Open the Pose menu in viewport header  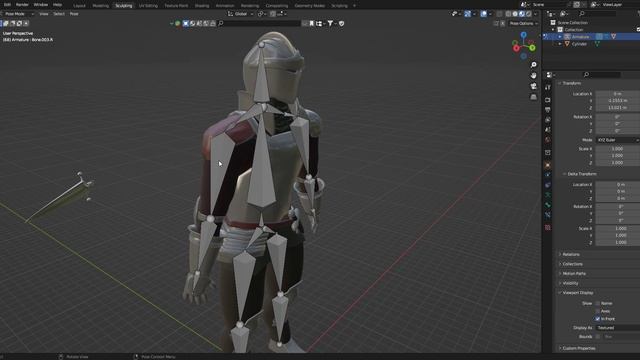coord(74,14)
